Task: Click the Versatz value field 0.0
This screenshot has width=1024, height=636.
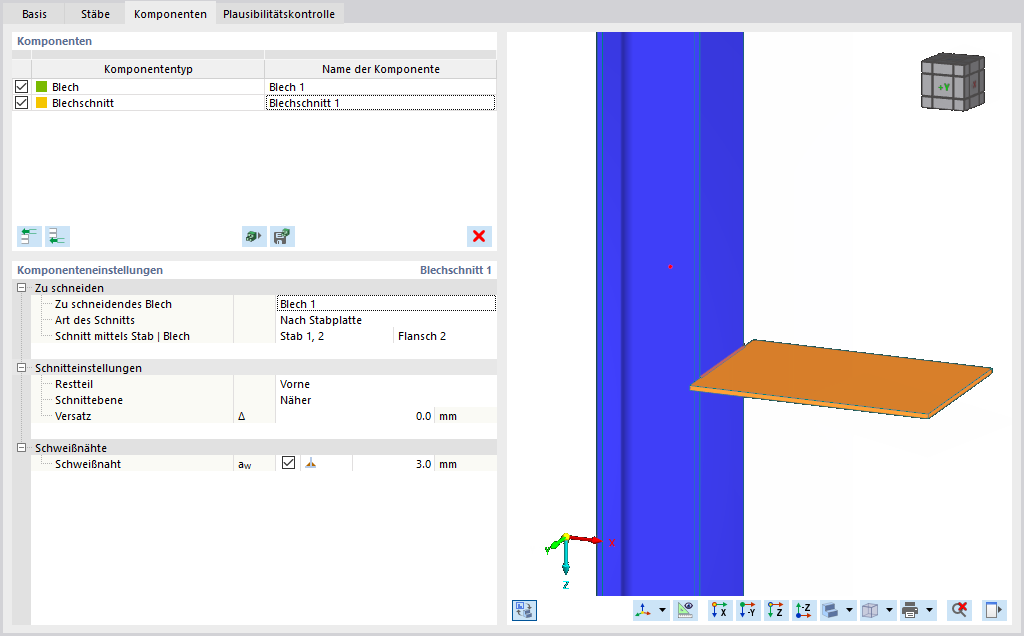Action: (x=355, y=416)
